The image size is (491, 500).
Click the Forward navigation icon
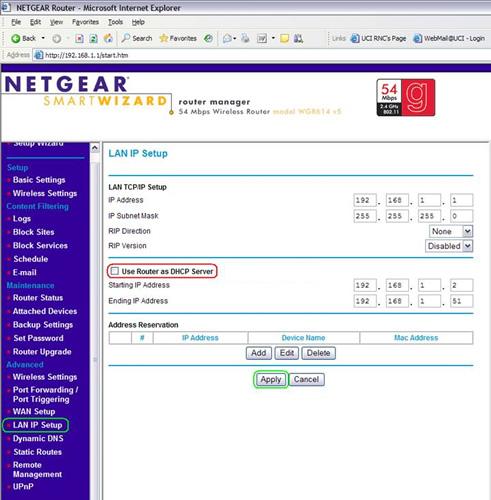(x=57, y=39)
